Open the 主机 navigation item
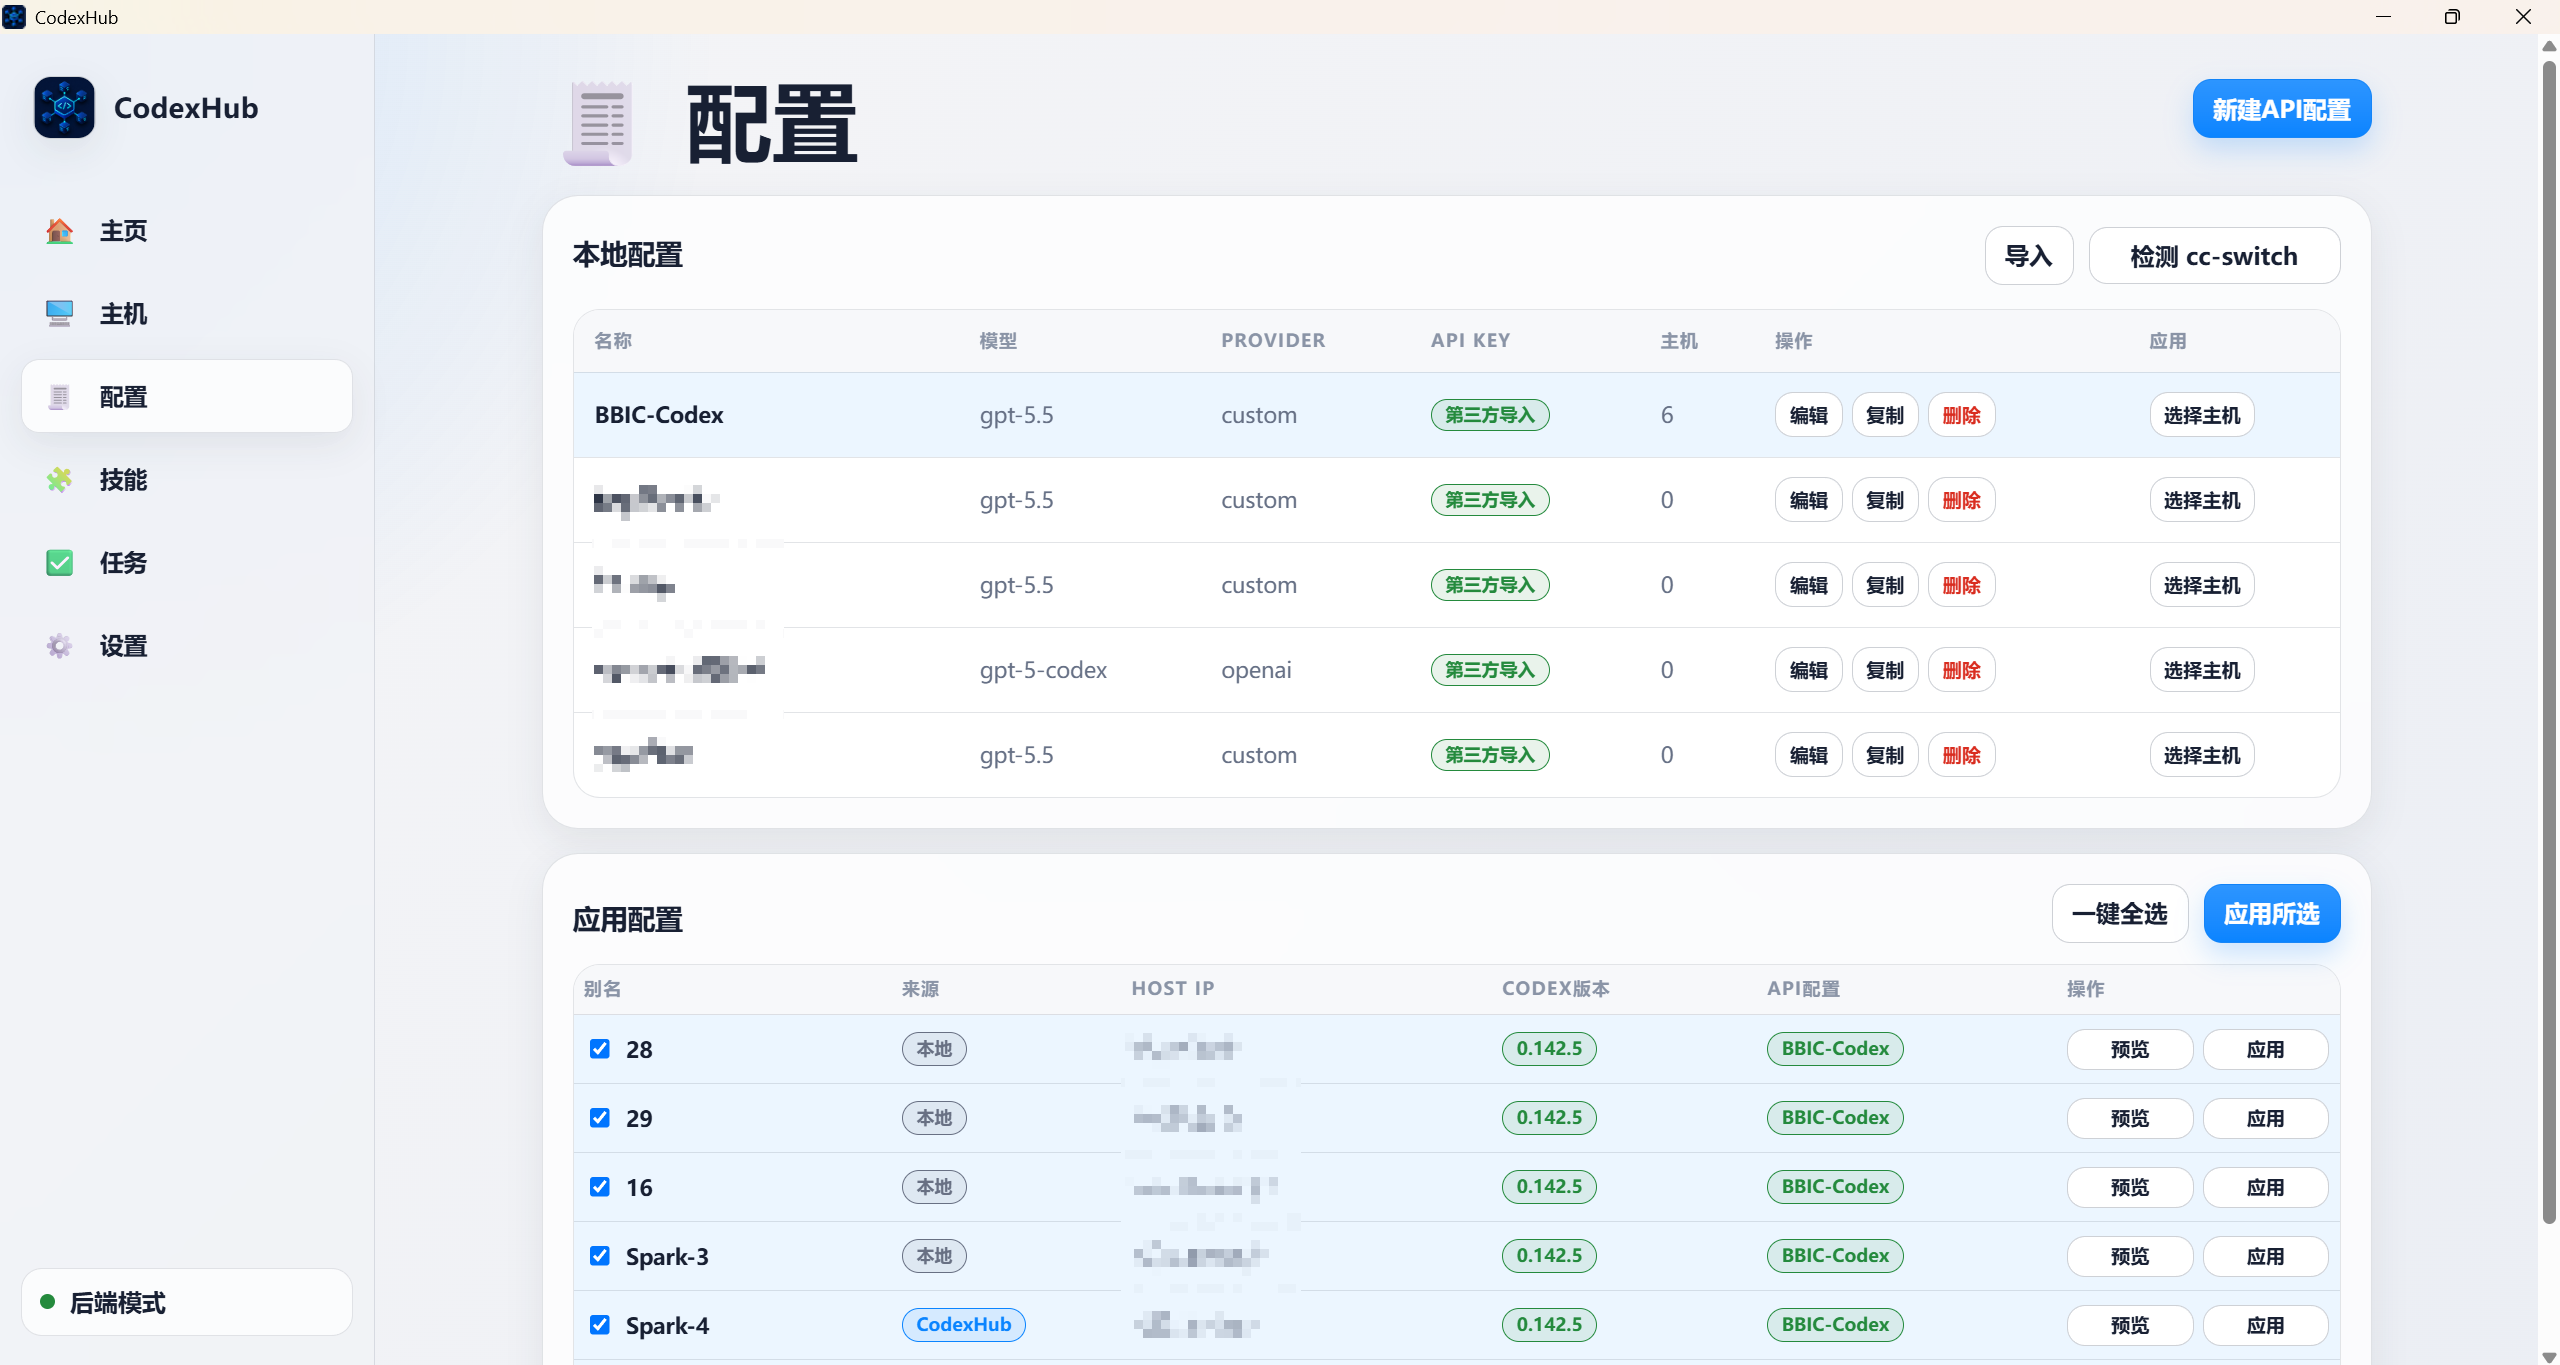Viewport: 2560px width, 1365px height. [x=187, y=314]
